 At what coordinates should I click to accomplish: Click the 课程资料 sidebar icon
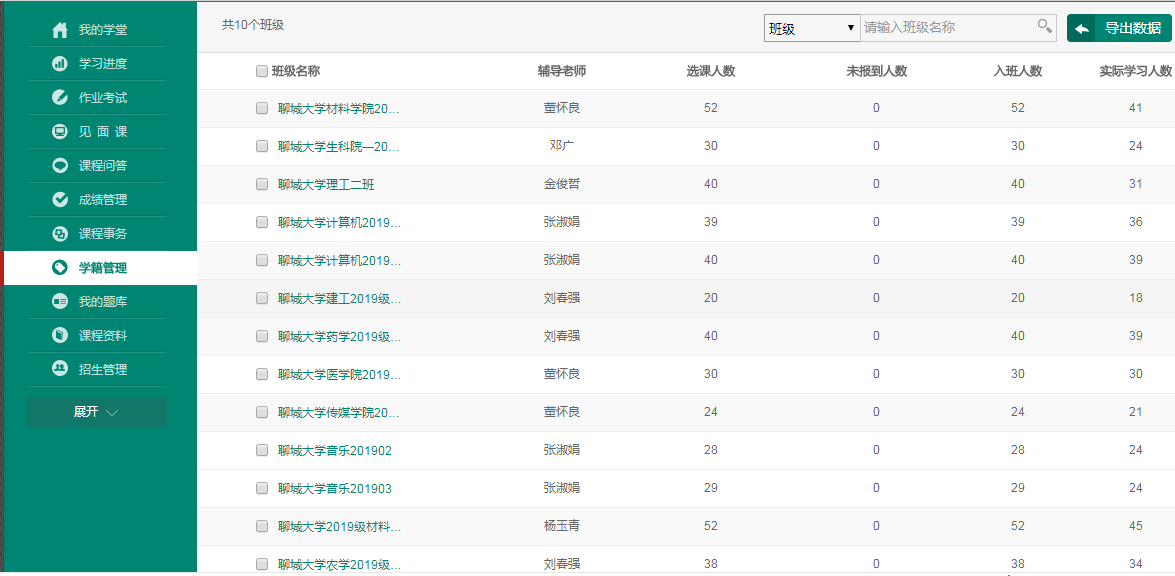click(60, 336)
